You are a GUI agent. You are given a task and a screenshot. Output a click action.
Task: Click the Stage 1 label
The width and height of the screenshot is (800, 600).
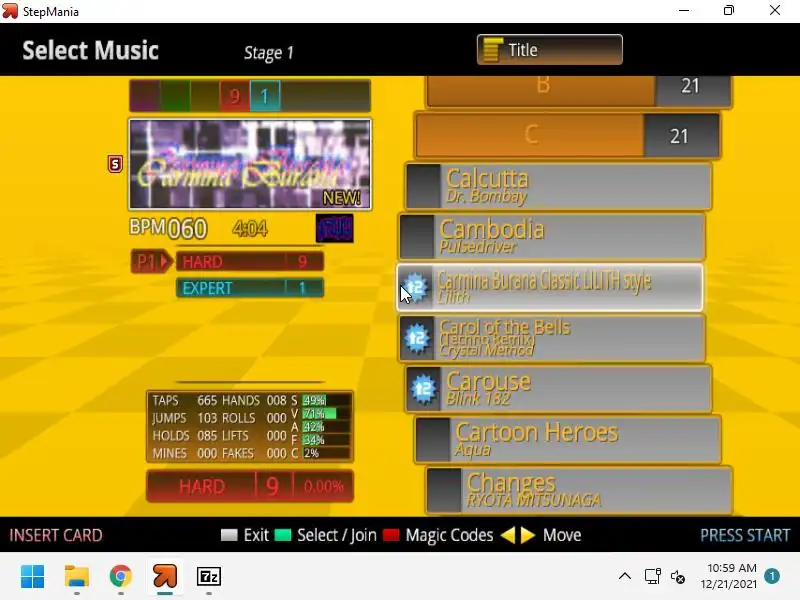[269, 53]
